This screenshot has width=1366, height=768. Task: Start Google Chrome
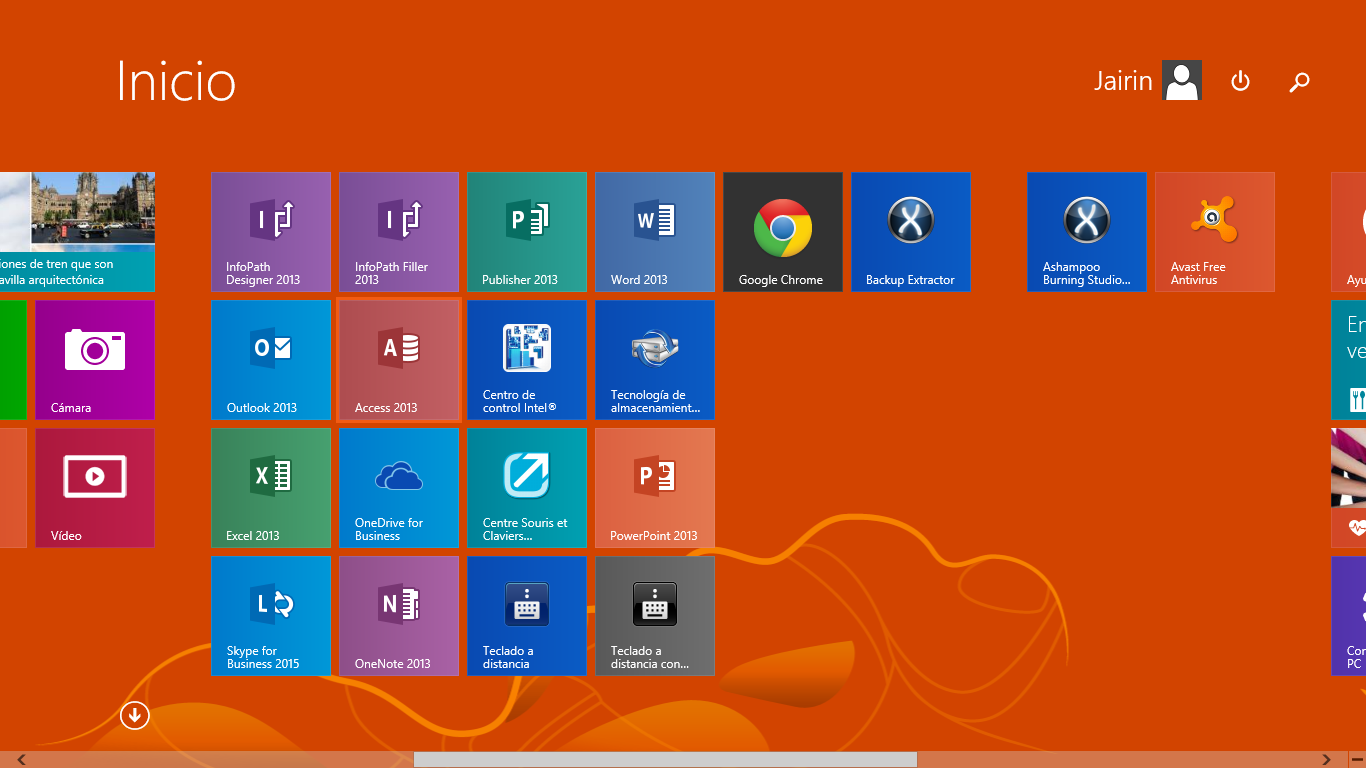(x=783, y=231)
